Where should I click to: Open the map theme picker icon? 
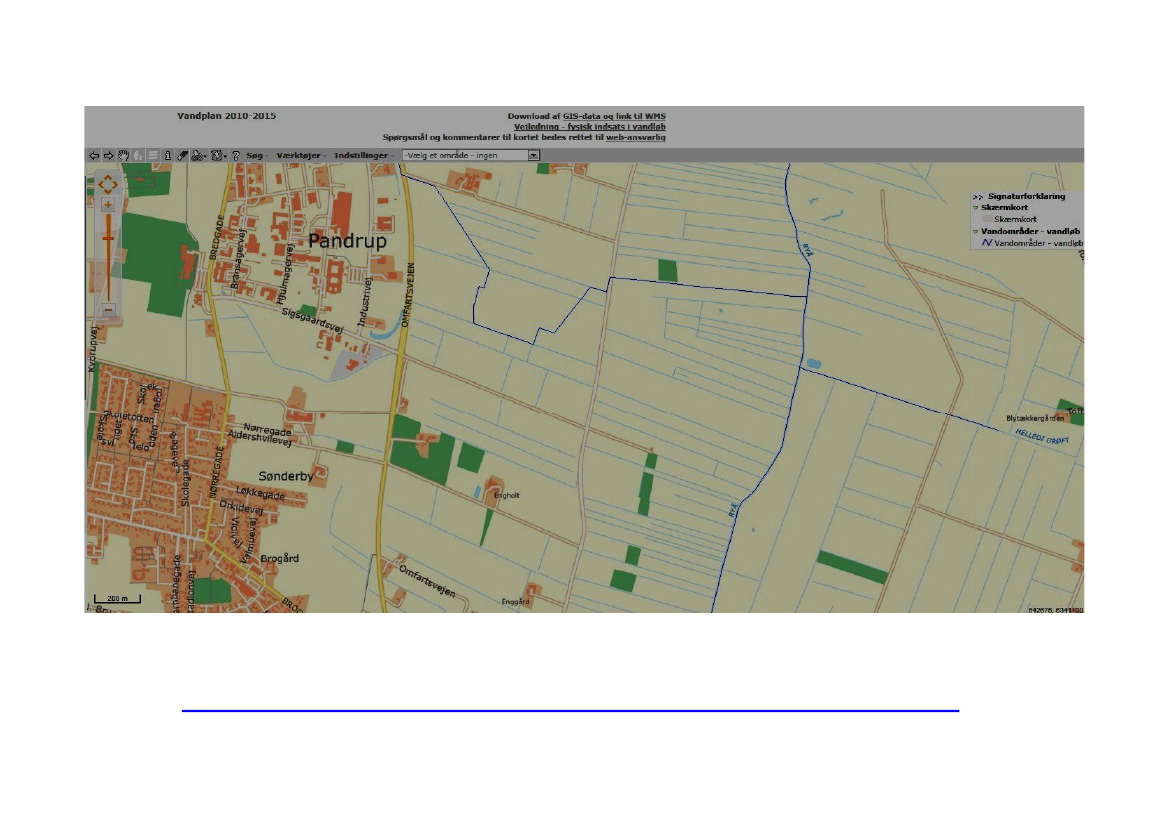216,155
